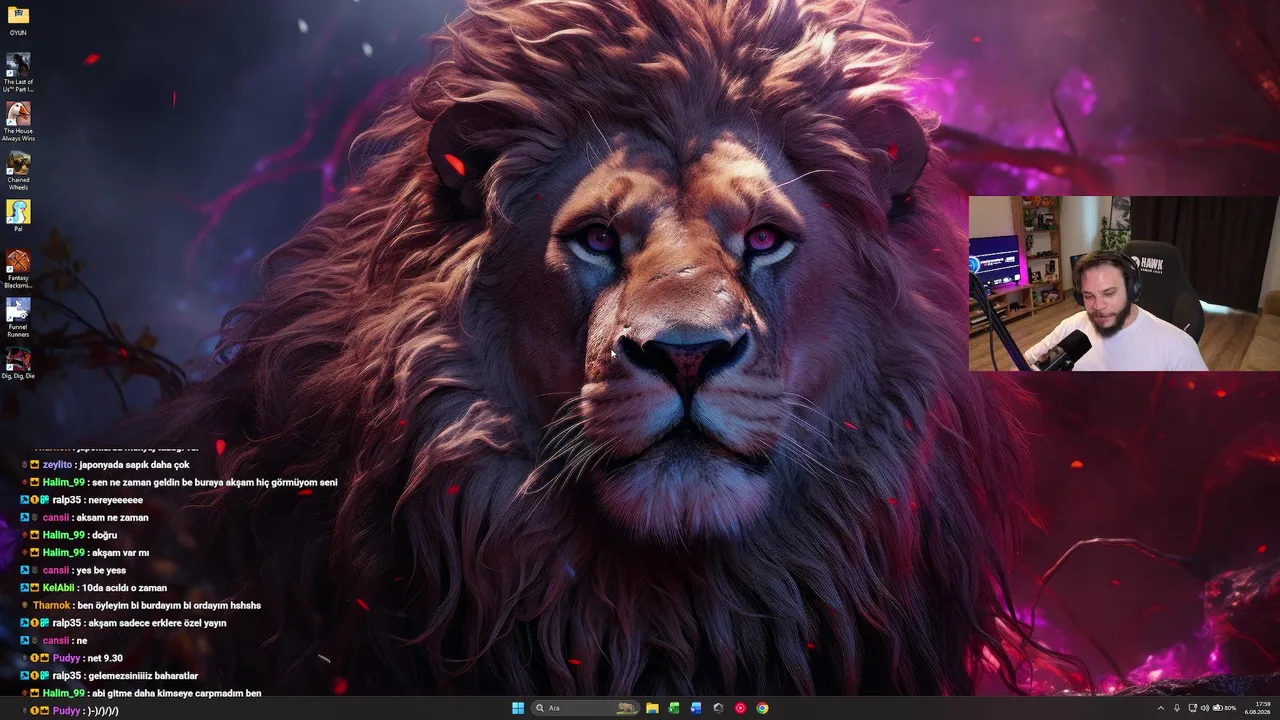This screenshot has width=1280, height=720.
Task: Select the Dig, Dig, Die desktop shortcut
Action: point(18,363)
